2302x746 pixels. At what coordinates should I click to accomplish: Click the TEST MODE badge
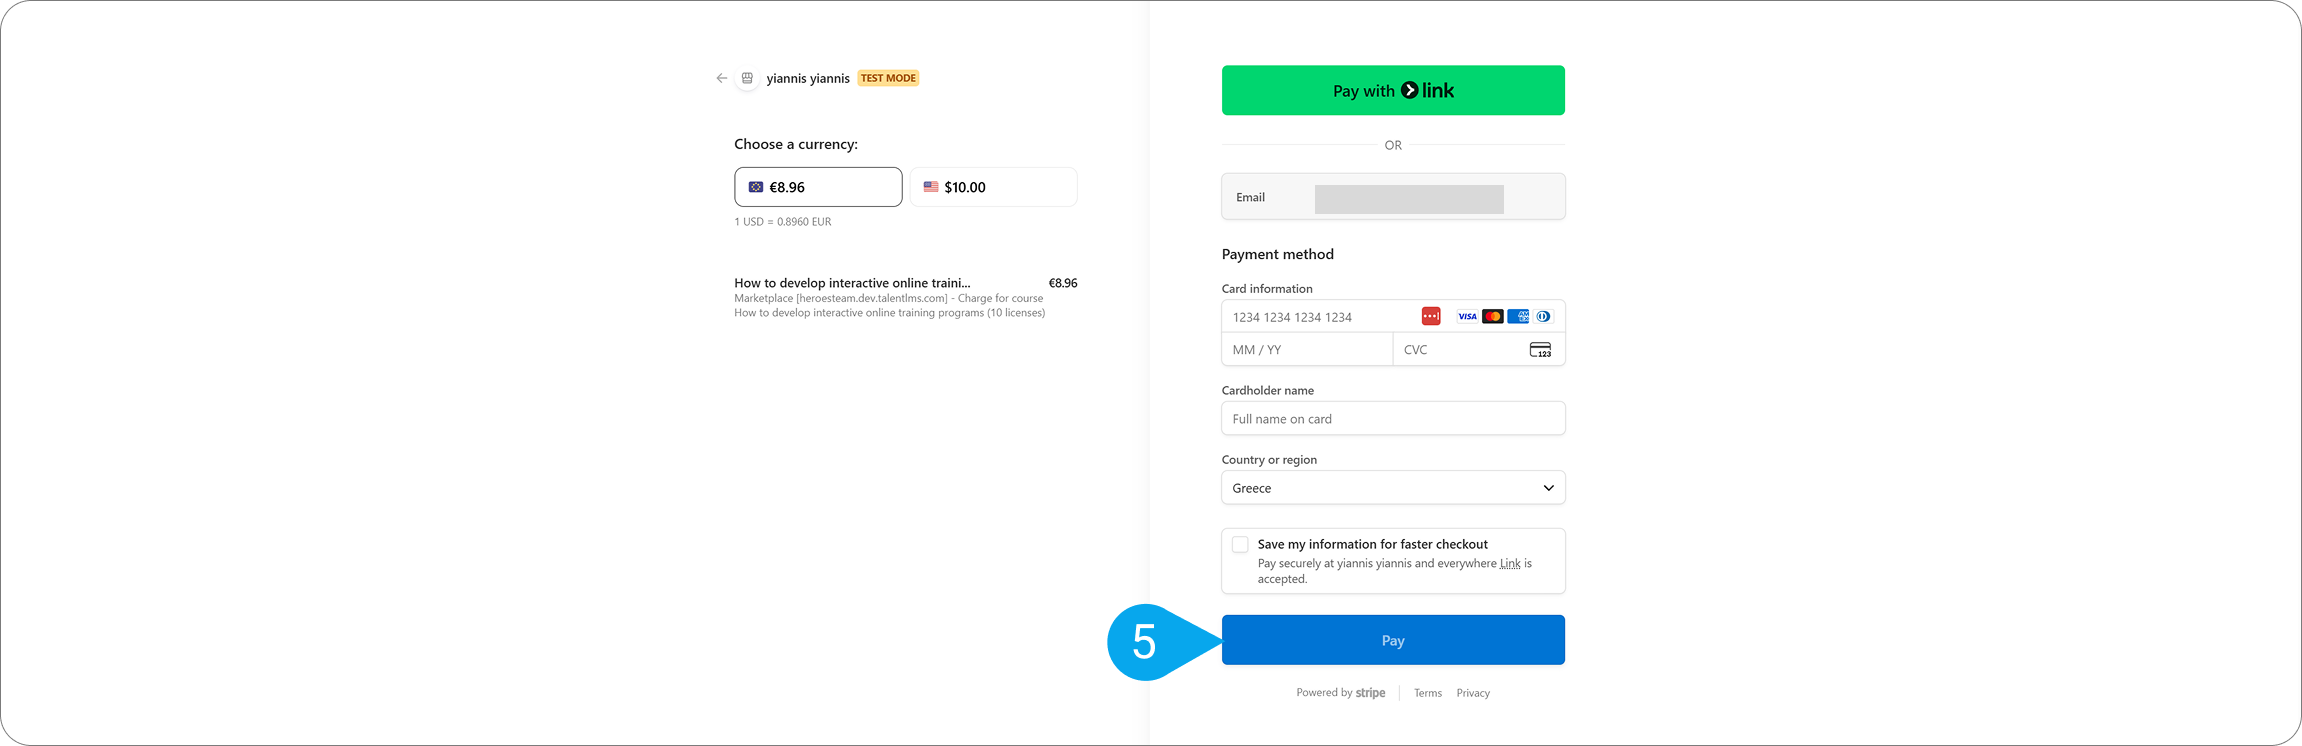(x=888, y=77)
